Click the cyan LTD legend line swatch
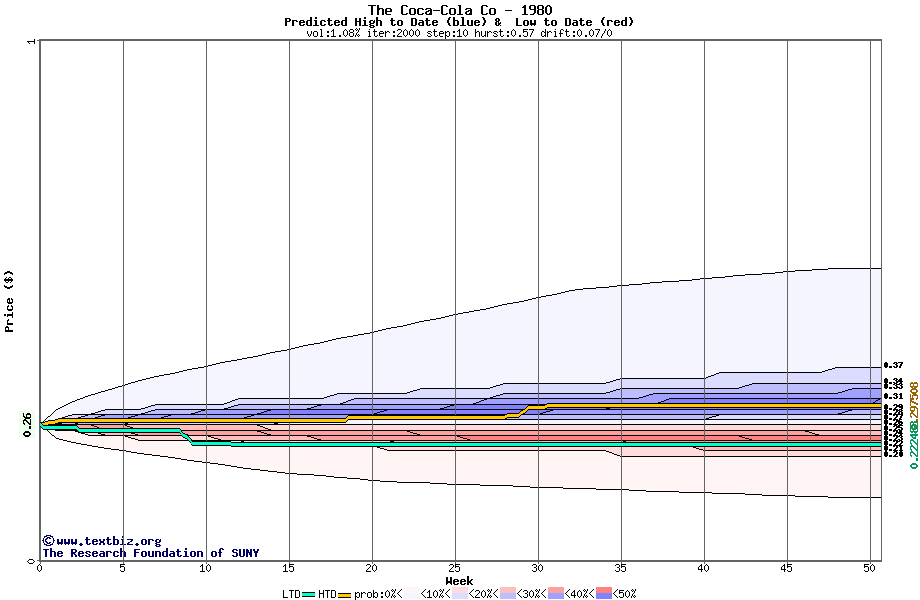Screen dimensions: 920x600 (x=308, y=595)
